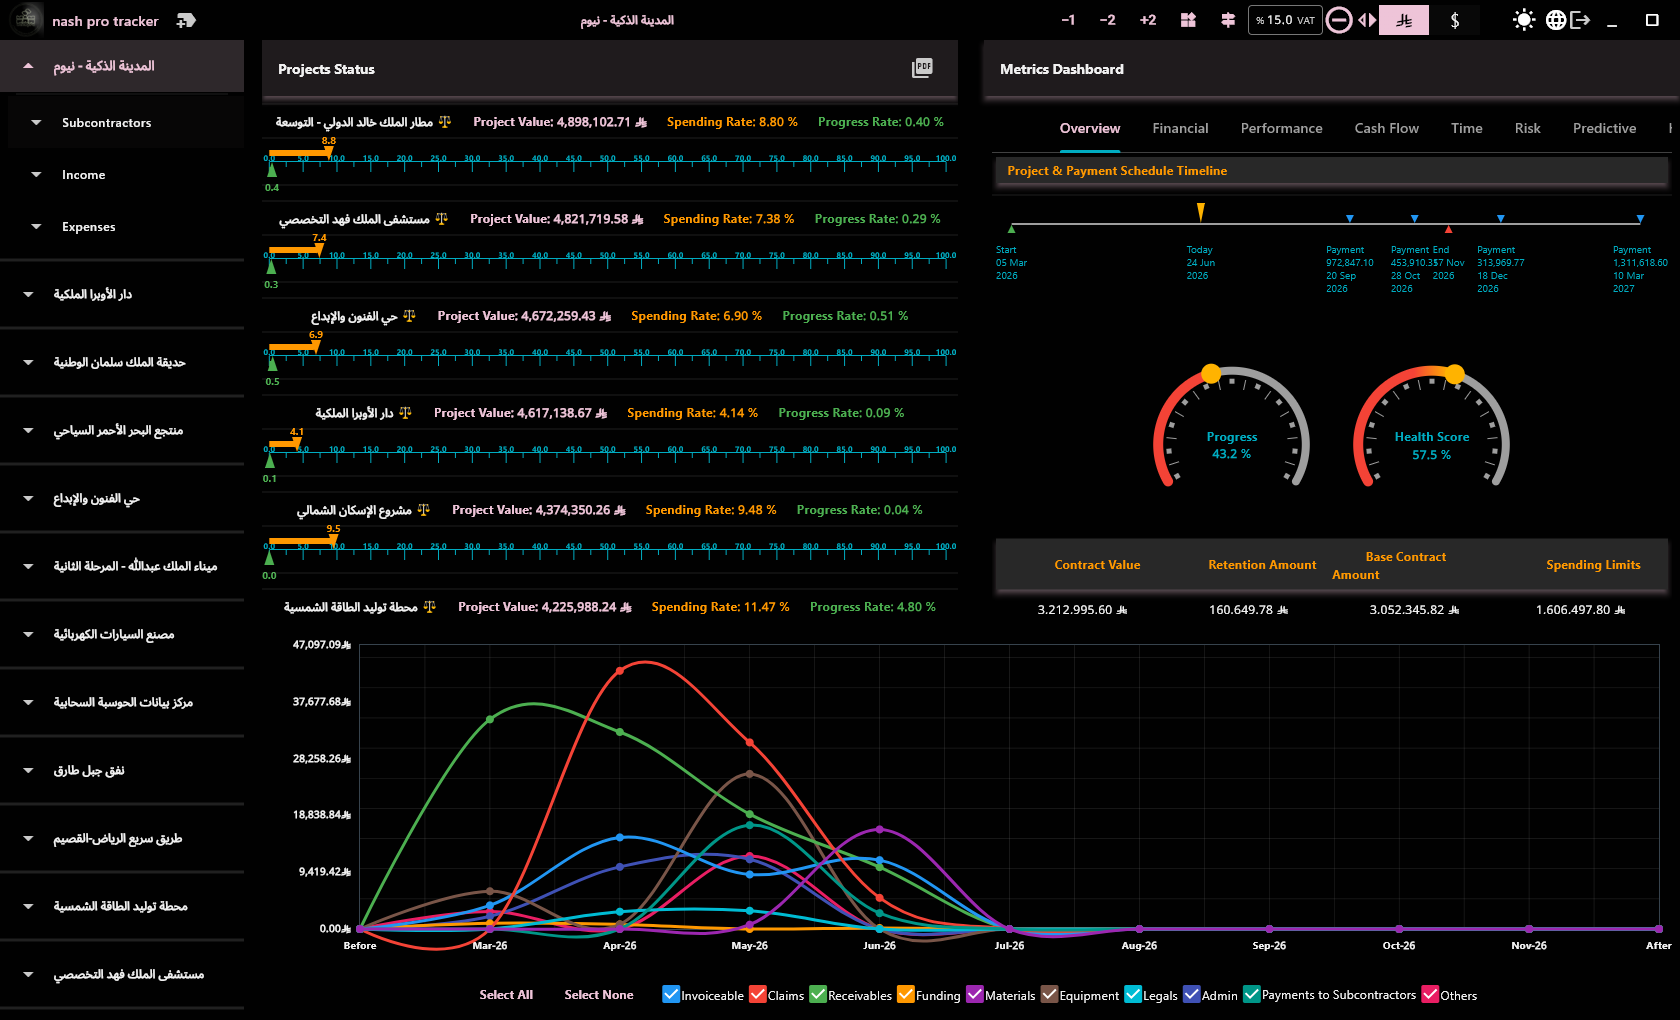Click balance scale icon for دار الأوبرا الملكية row

point(405,413)
